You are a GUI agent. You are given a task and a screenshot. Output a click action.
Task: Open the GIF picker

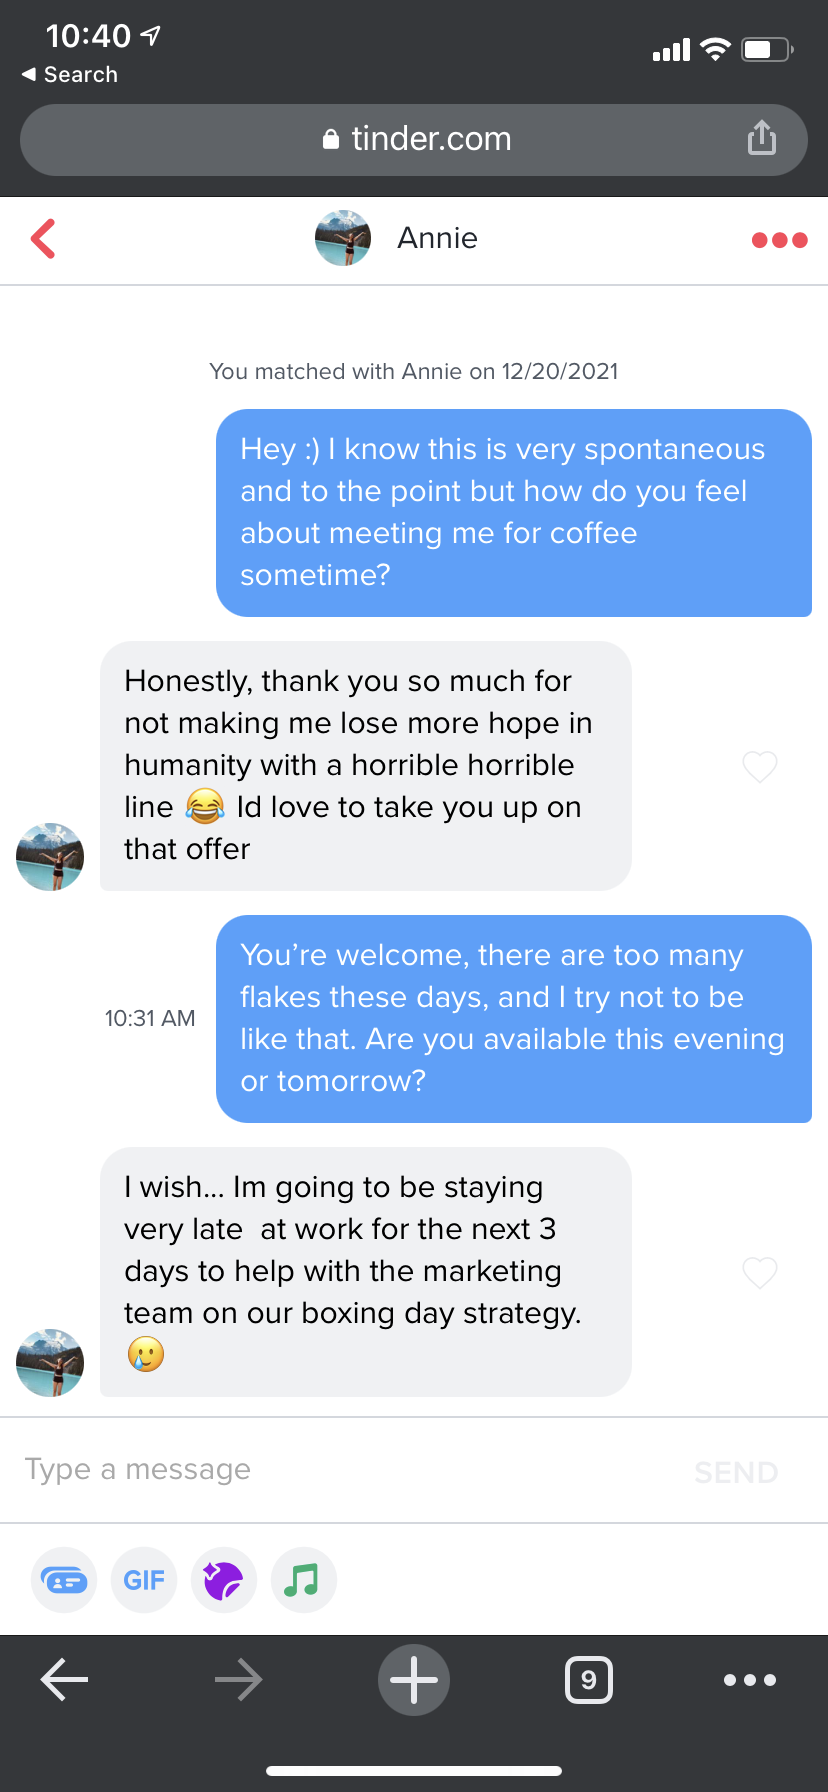[144, 1580]
